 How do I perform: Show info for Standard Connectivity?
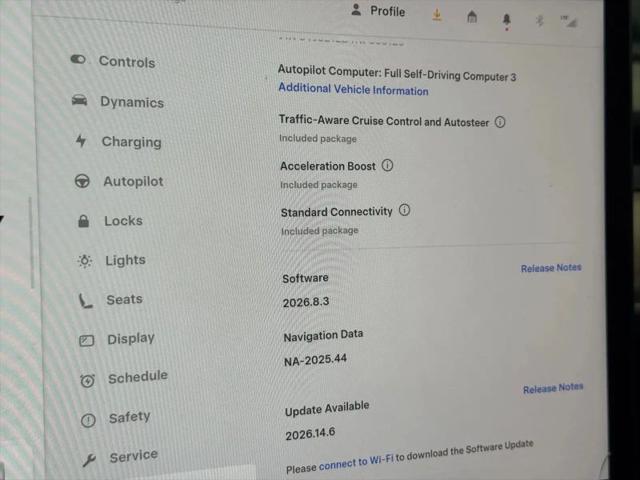(x=404, y=210)
